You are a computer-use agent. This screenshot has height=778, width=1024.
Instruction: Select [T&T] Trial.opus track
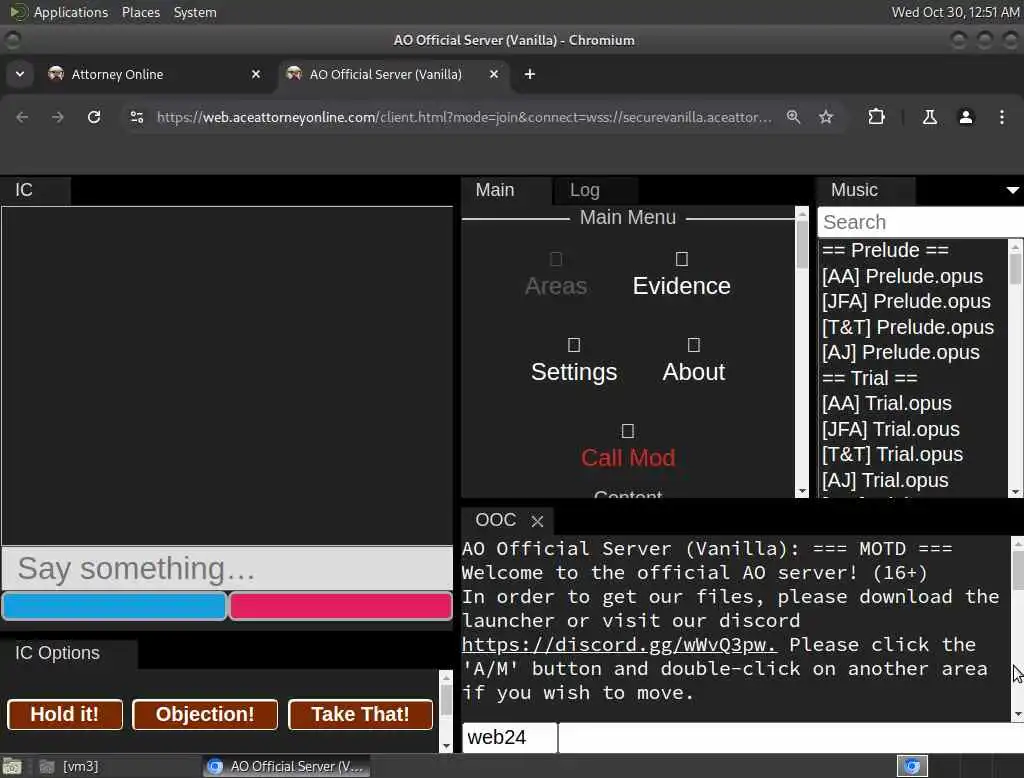click(x=892, y=455)
